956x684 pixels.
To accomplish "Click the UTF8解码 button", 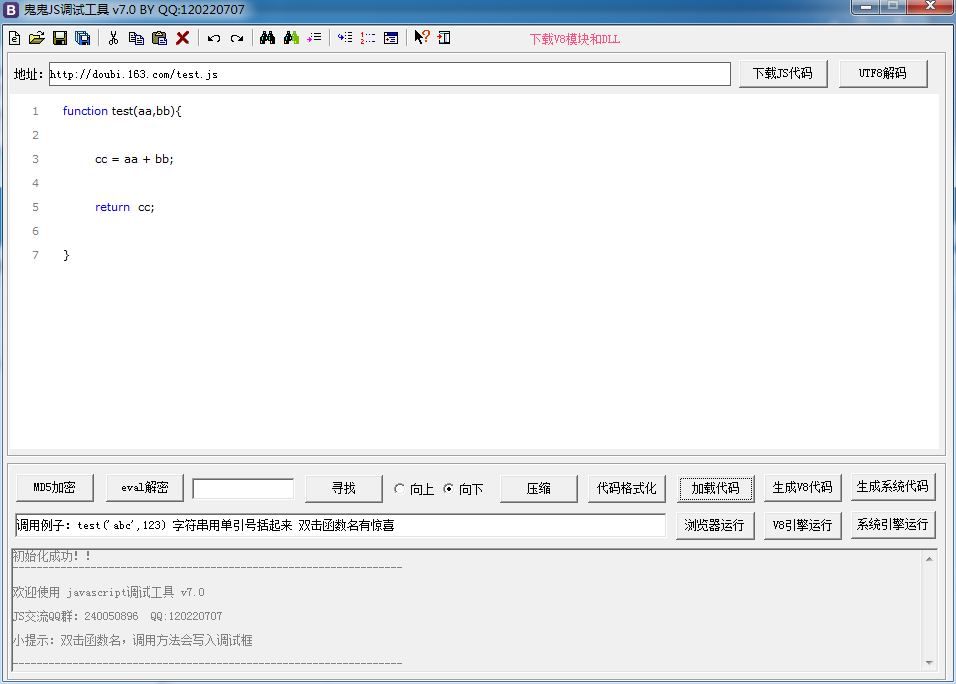I will [883, 74].
